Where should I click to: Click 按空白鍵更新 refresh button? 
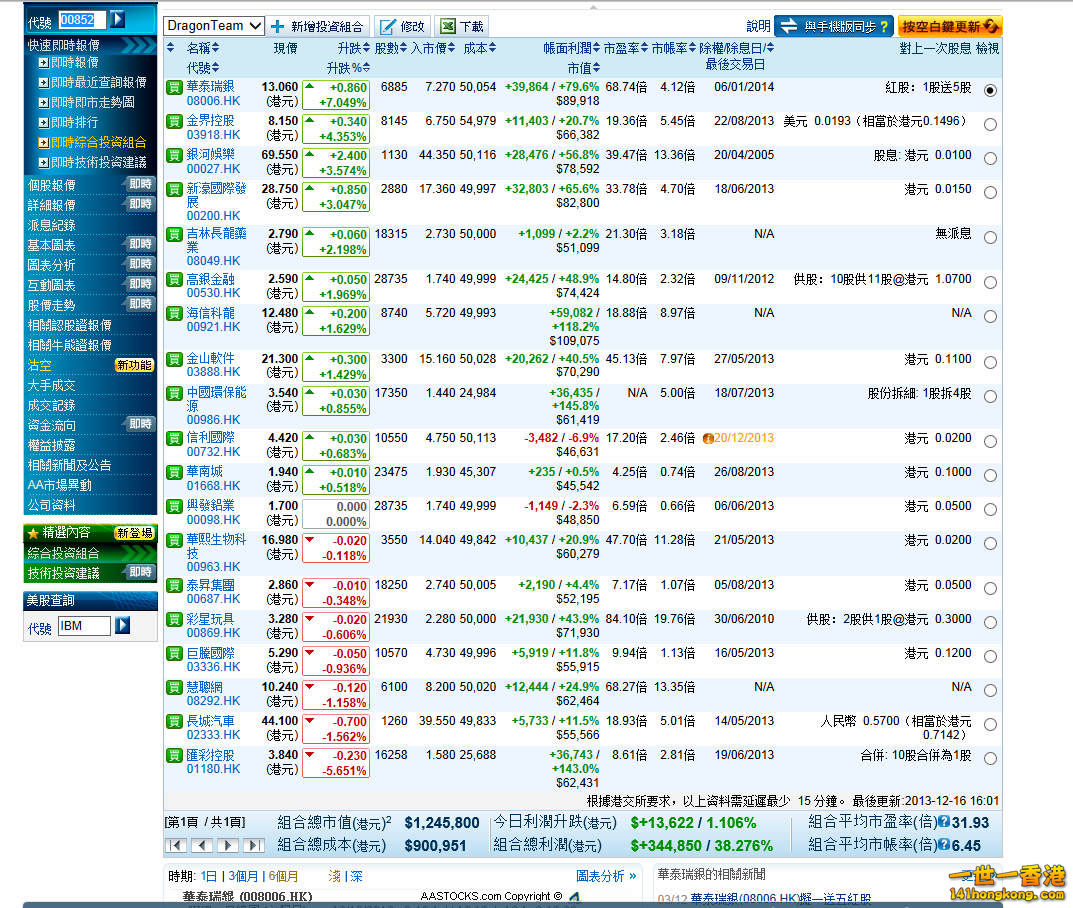tap(950, 26)
